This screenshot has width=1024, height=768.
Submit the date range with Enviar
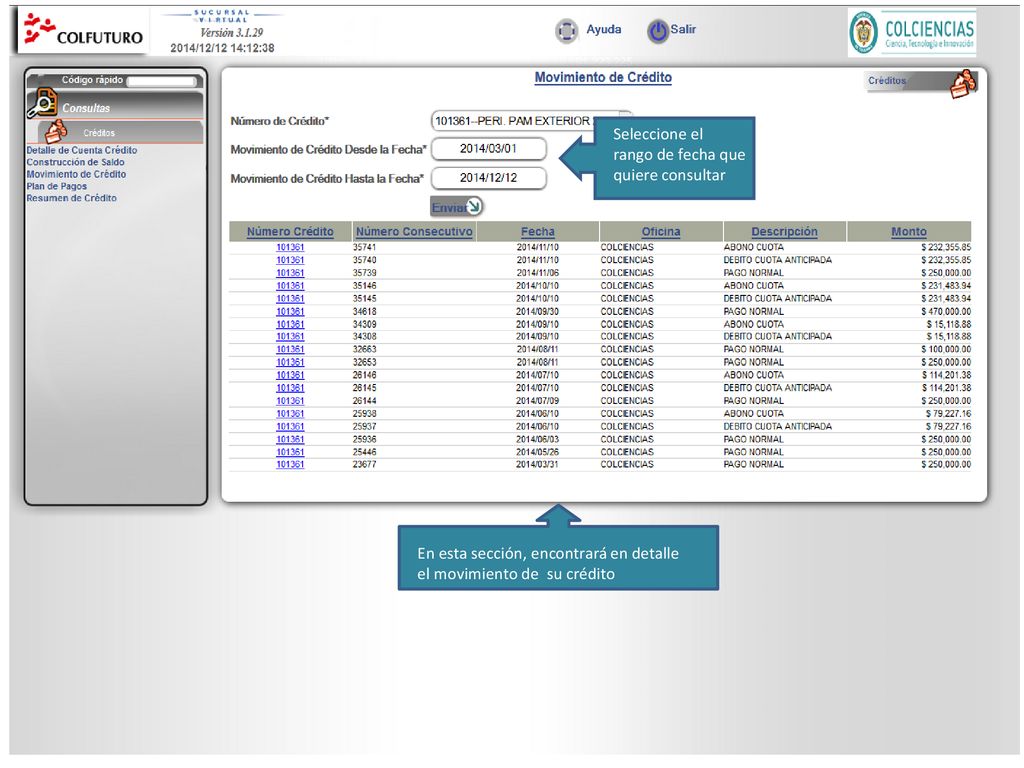click(x=456, y=207)
